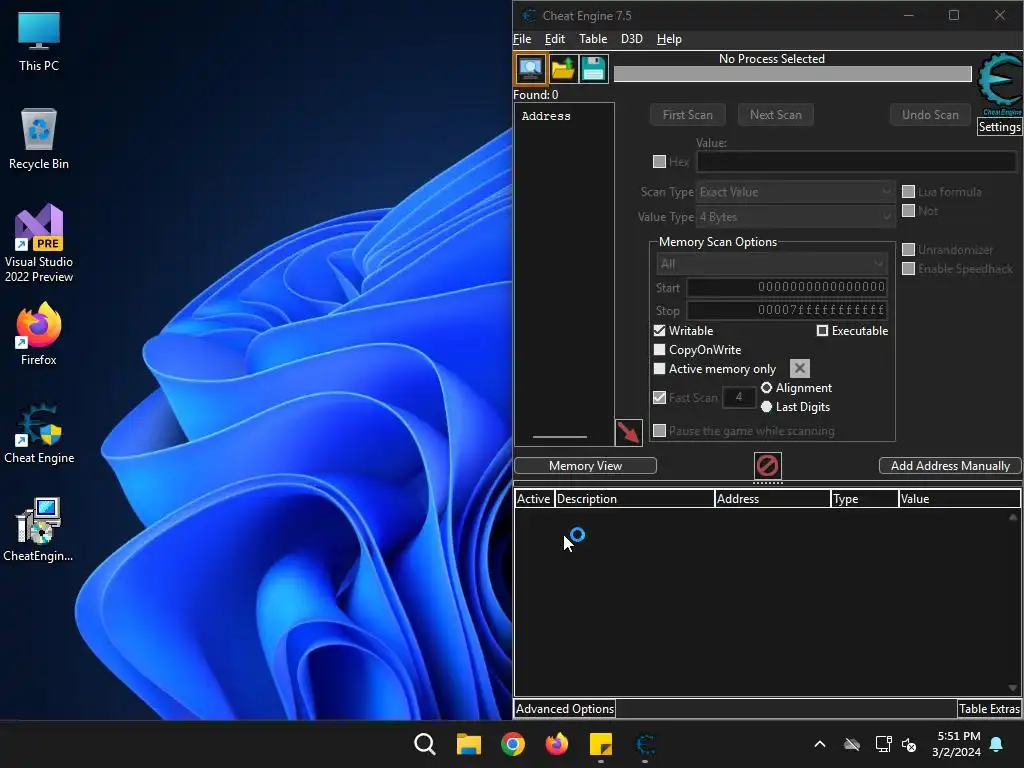
Task: Show hidden icons in the system tray
Action: [x=820, y=744]
